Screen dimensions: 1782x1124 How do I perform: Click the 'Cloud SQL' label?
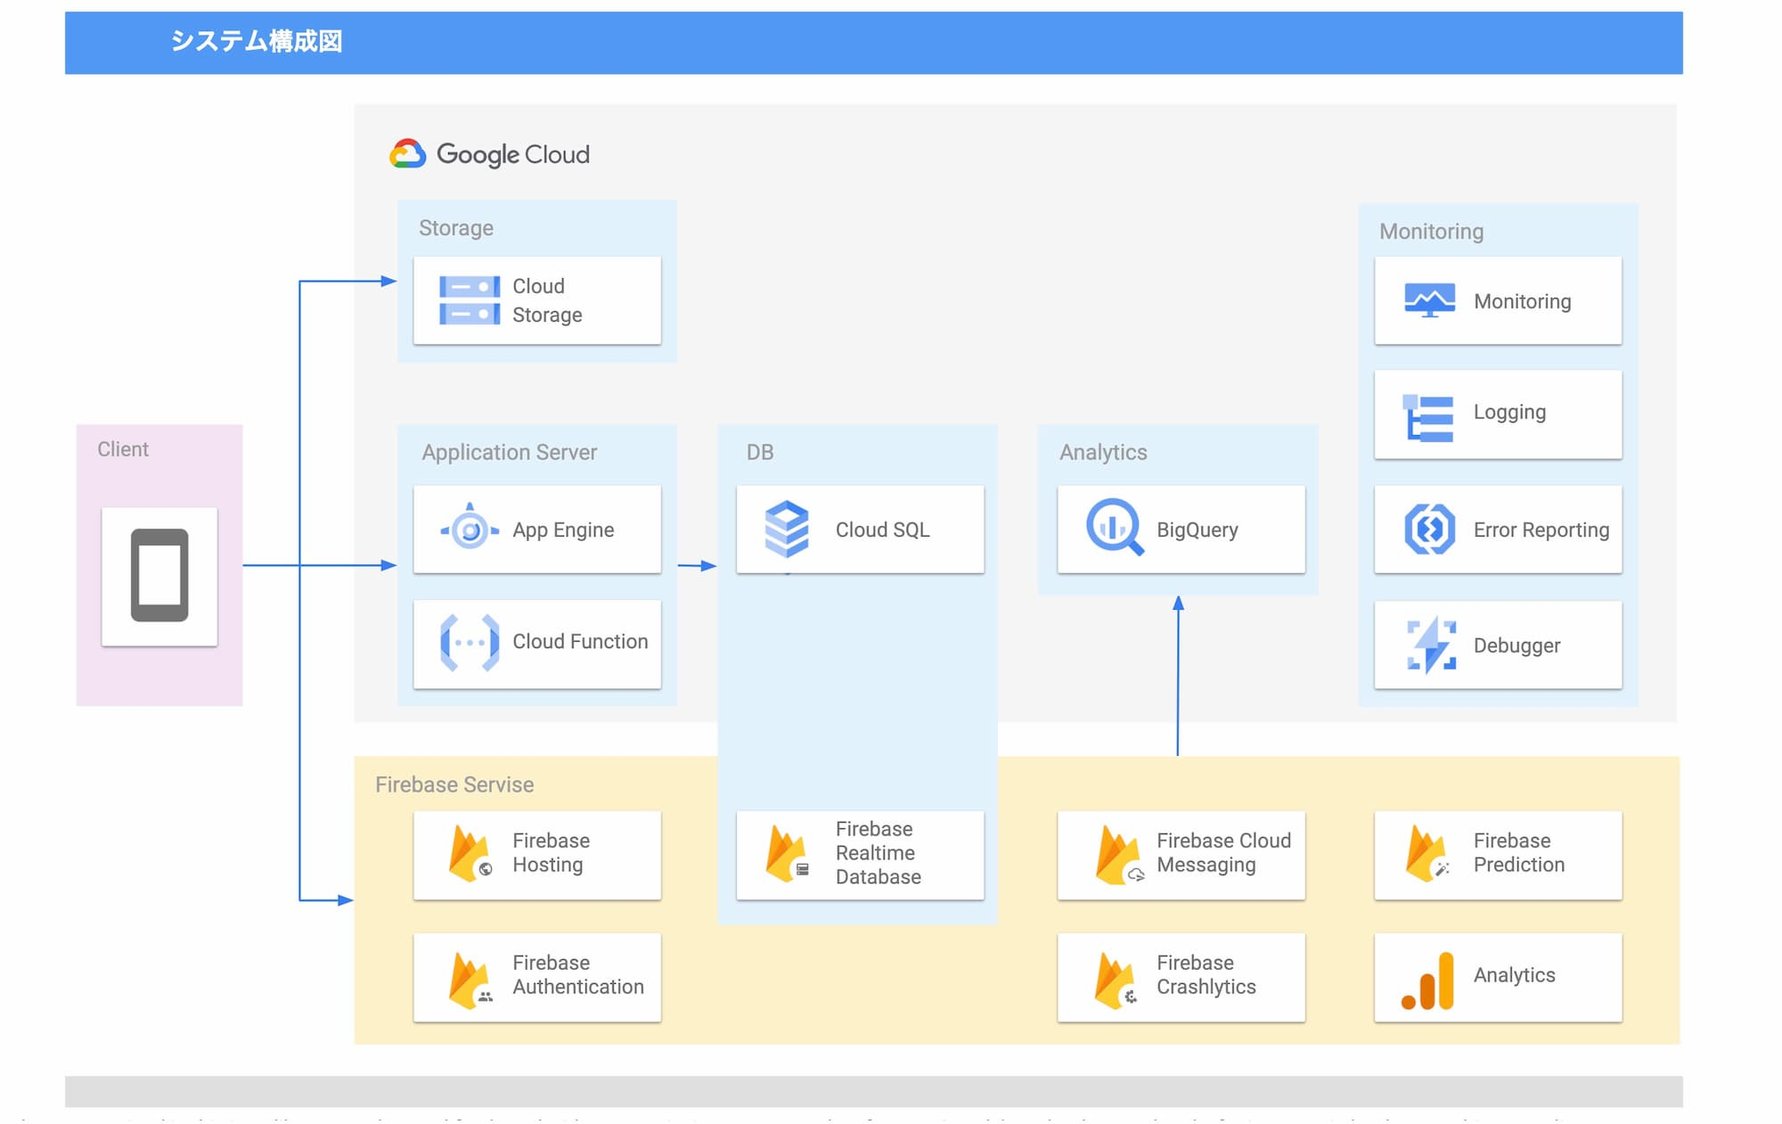point(882,530)
